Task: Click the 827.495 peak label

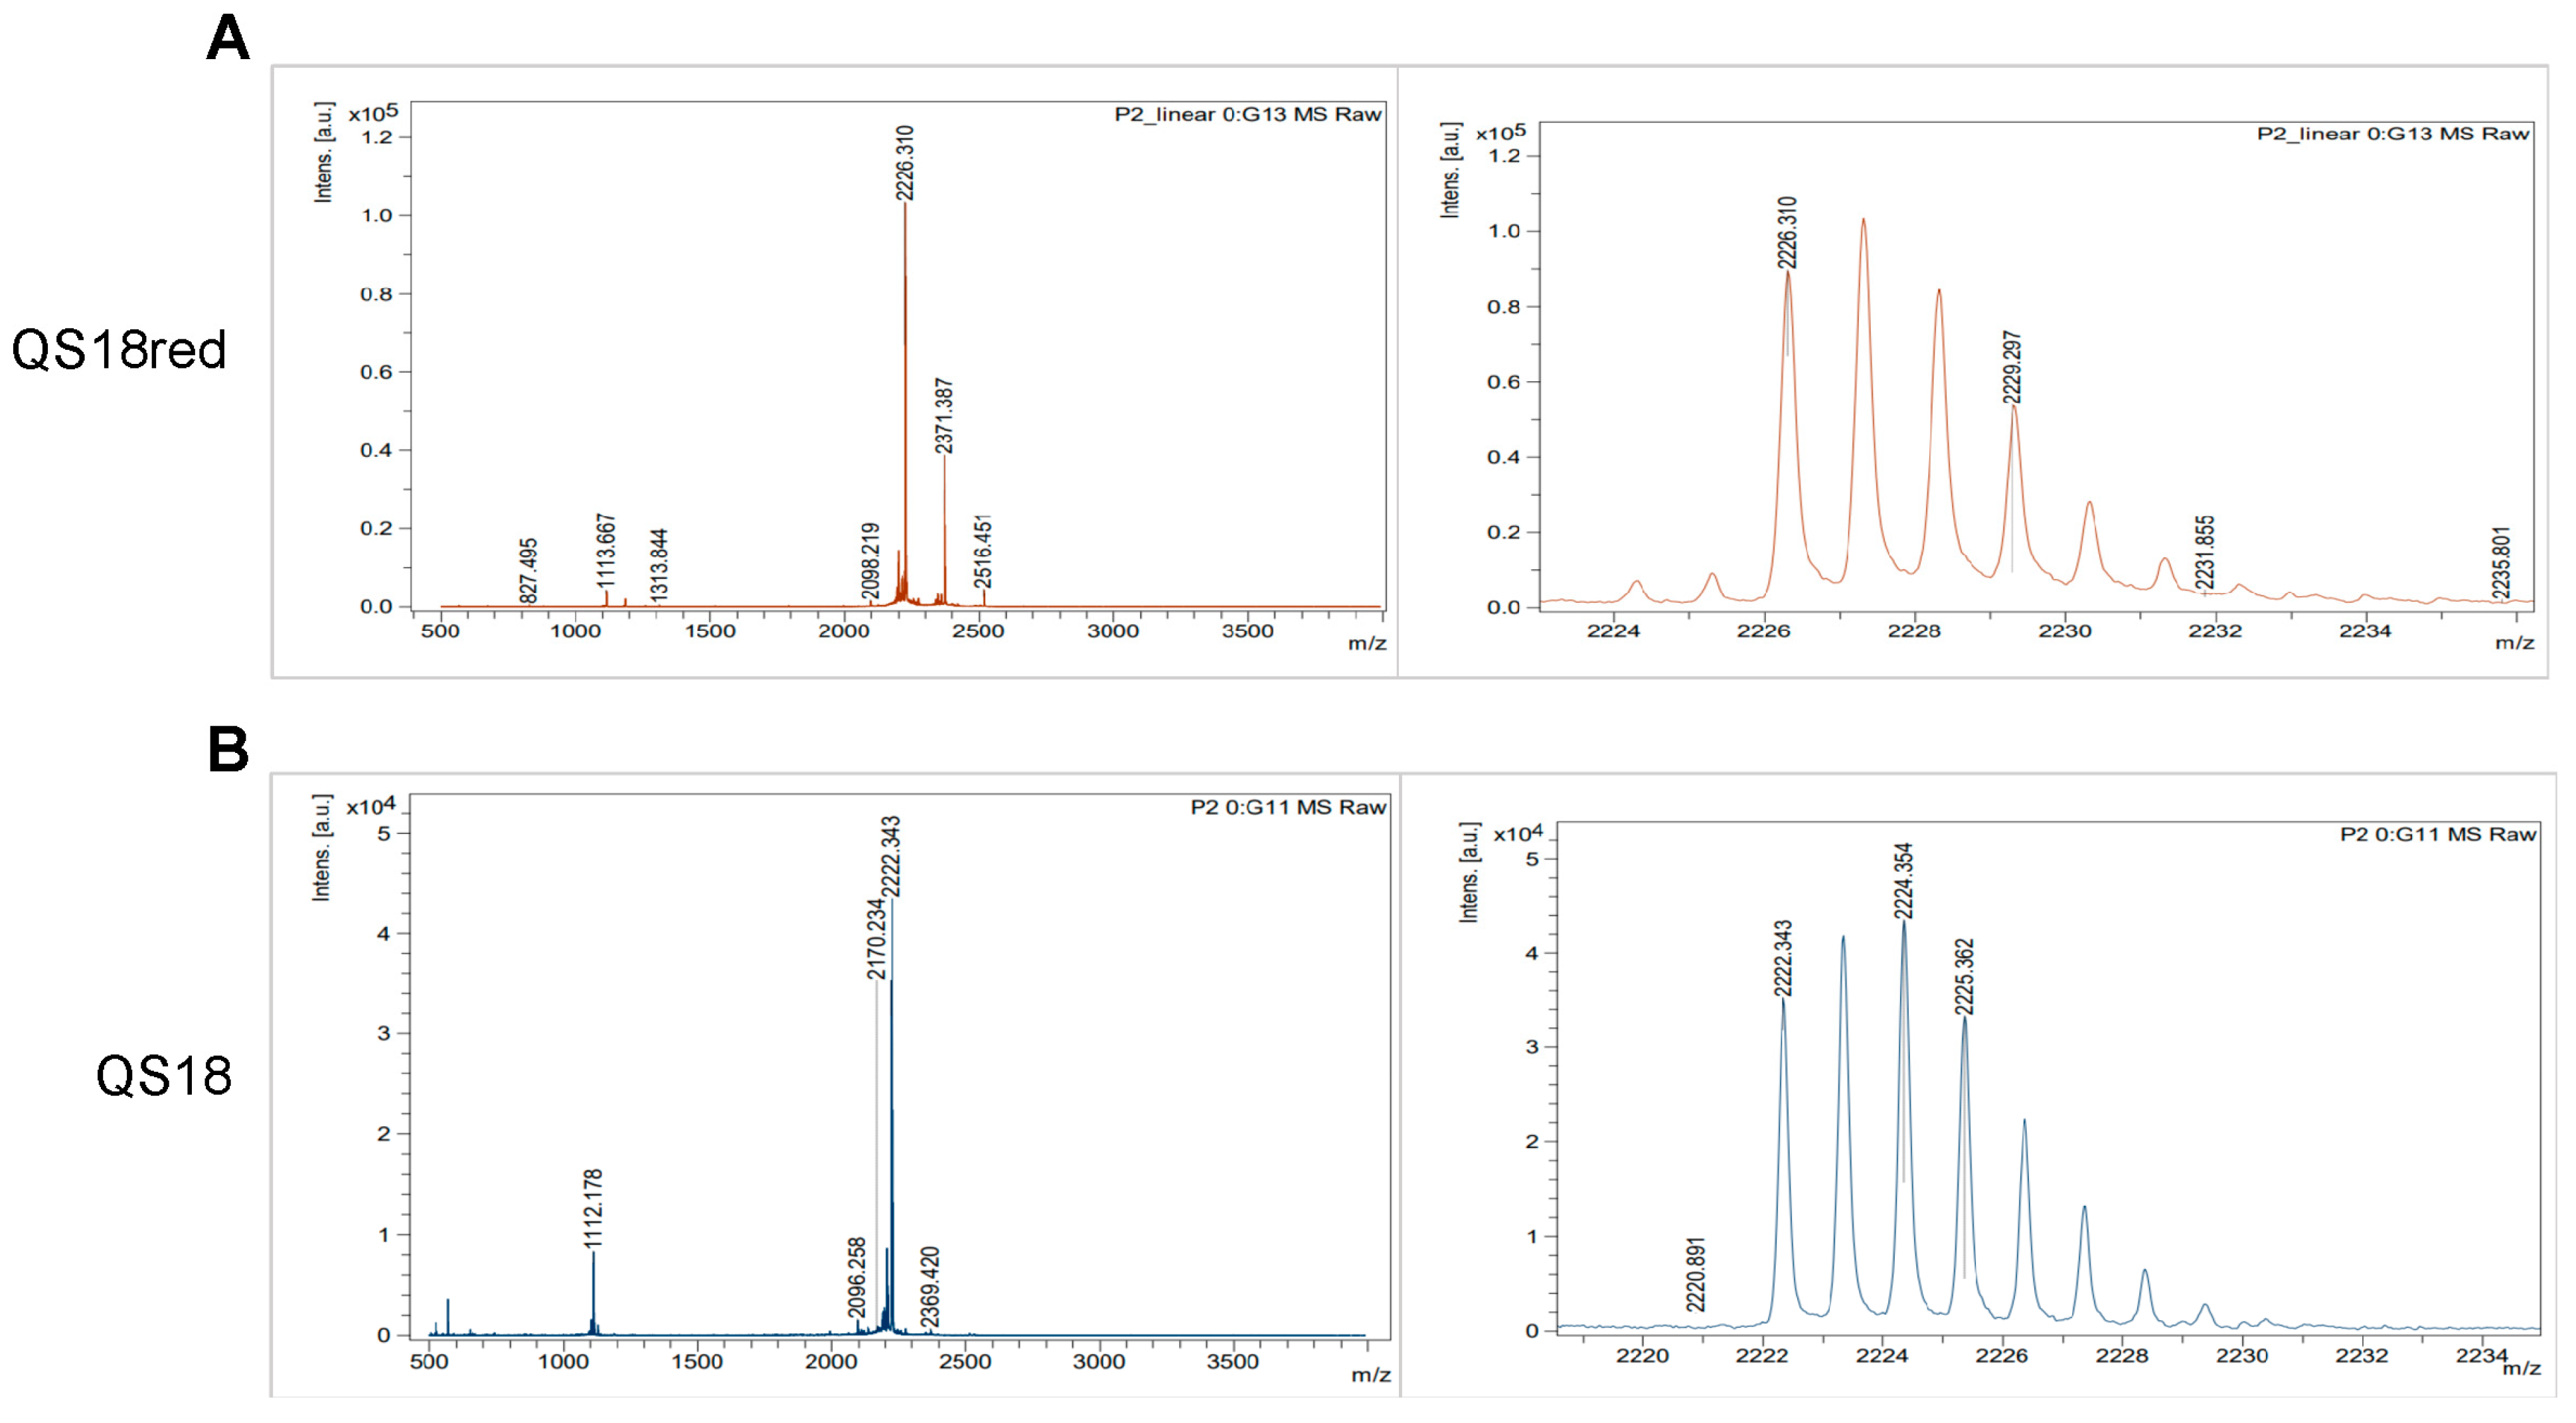Action: click(529, 570)
